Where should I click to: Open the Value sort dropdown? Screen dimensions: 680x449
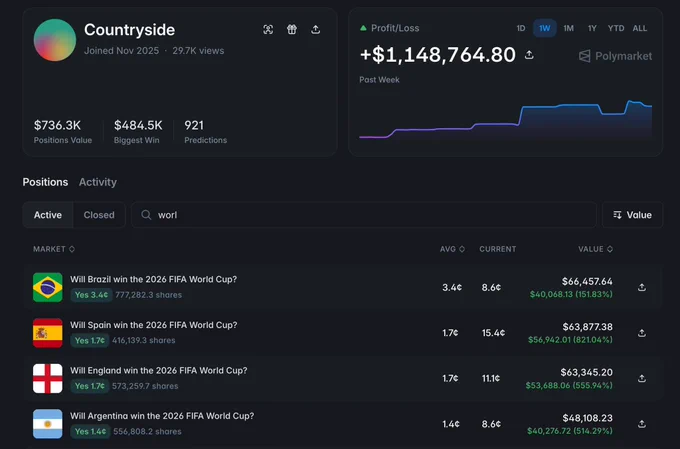tap(632, 215)
